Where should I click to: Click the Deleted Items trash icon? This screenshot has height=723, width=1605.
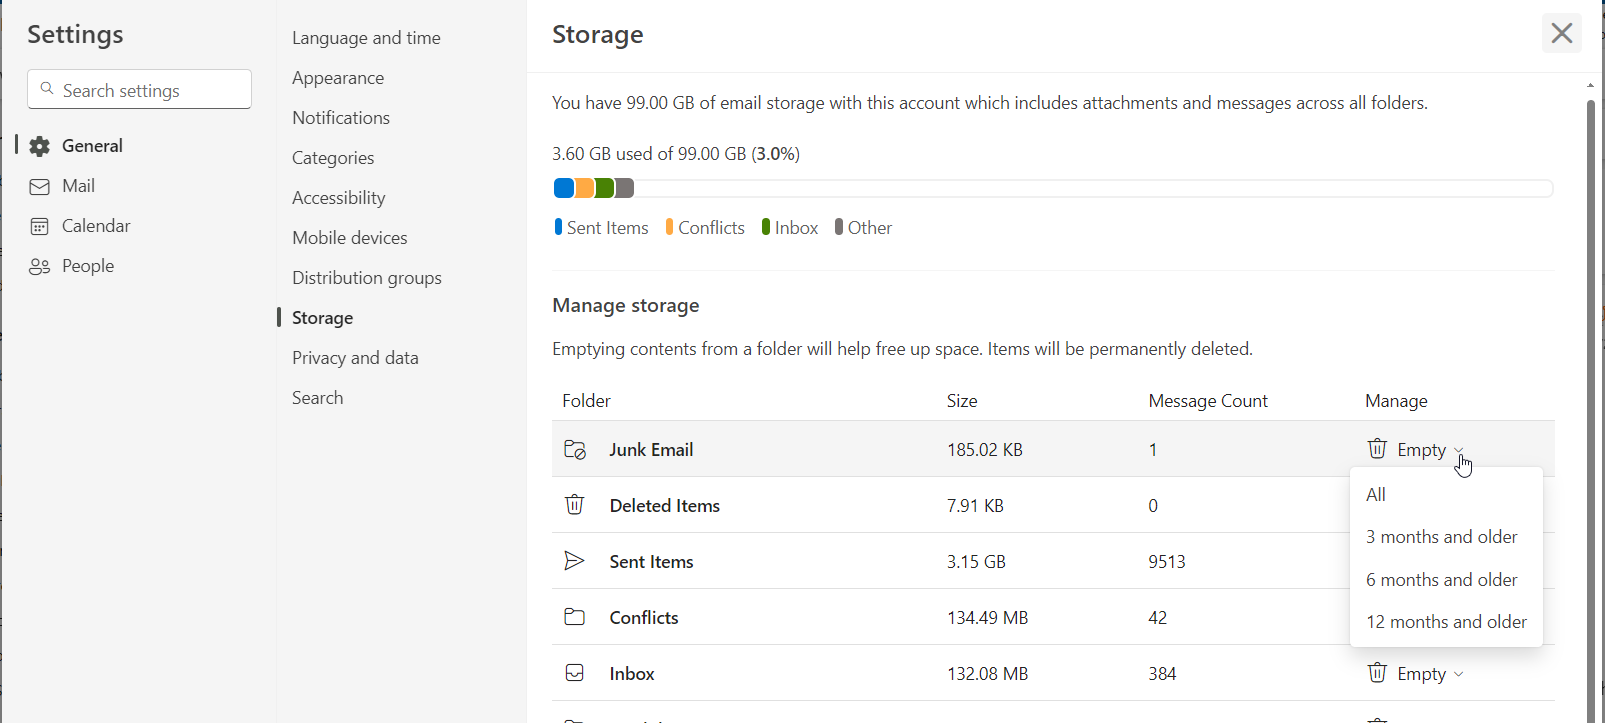(575, 505)
